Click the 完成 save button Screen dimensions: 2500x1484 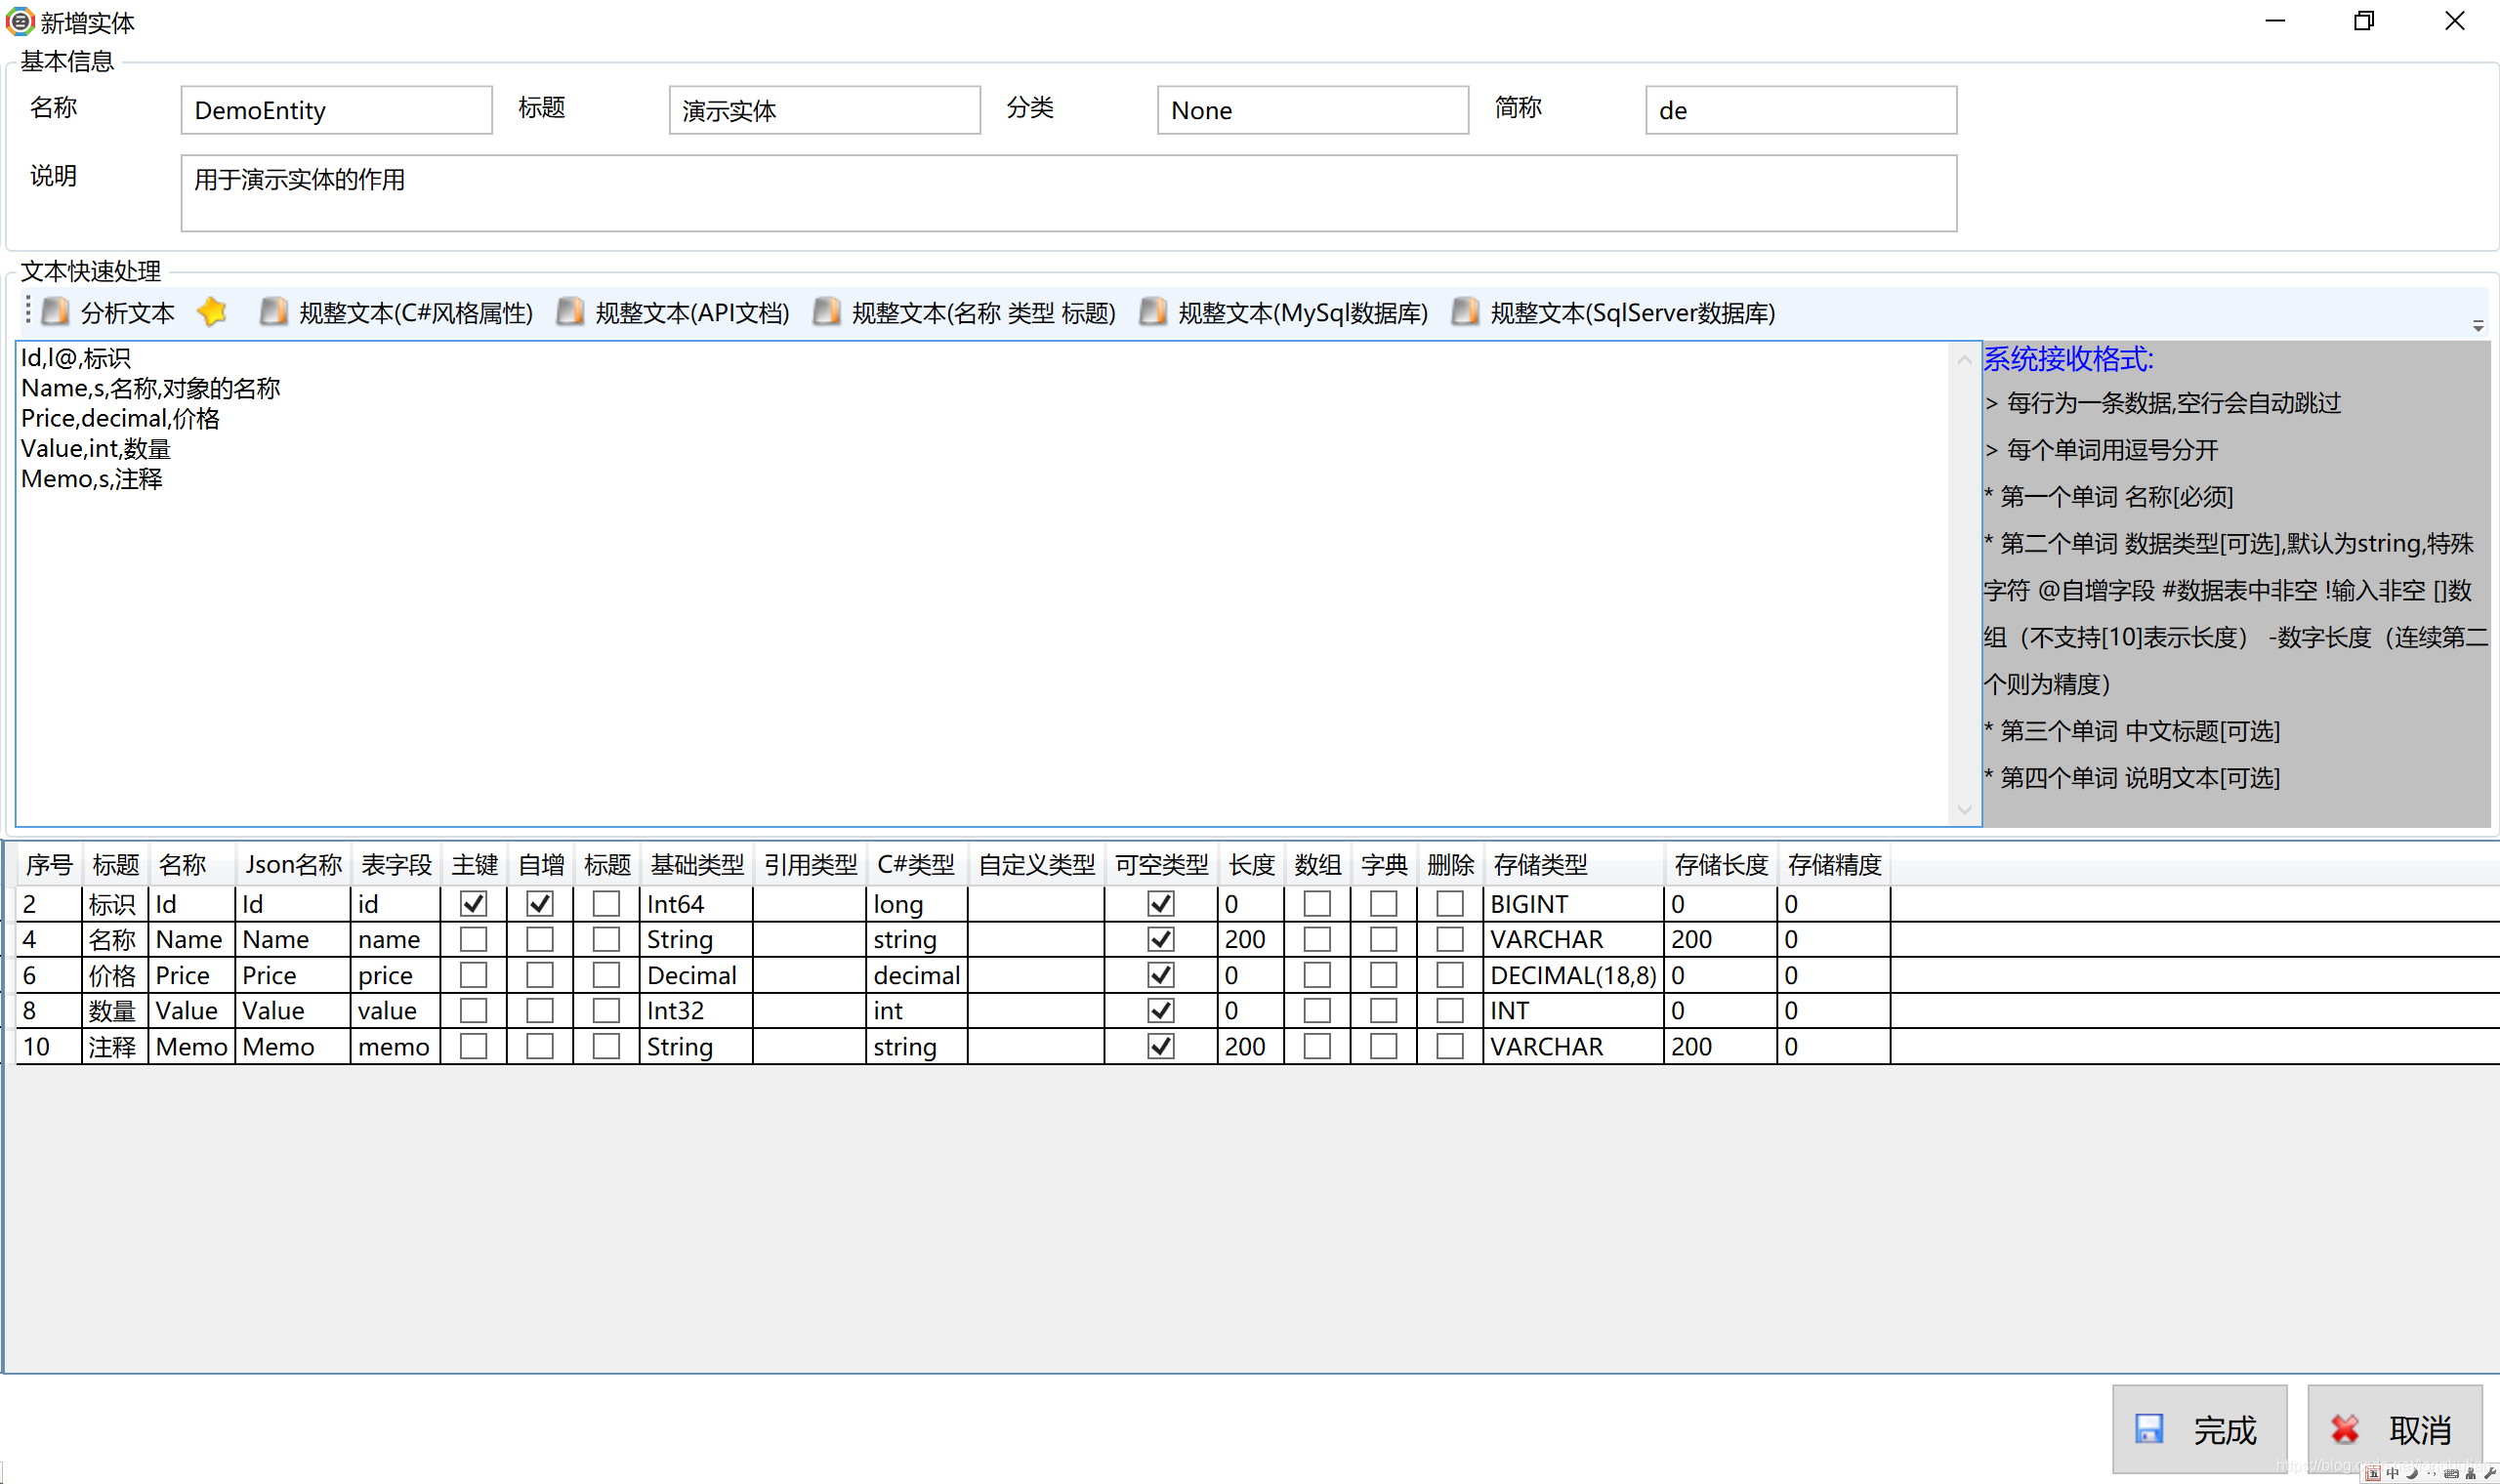(x=2199, y=1429)
